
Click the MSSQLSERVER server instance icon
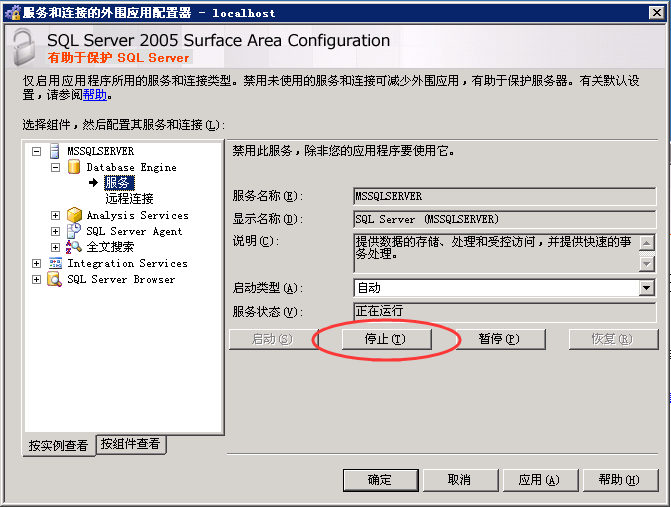click(x=54, y=151)
